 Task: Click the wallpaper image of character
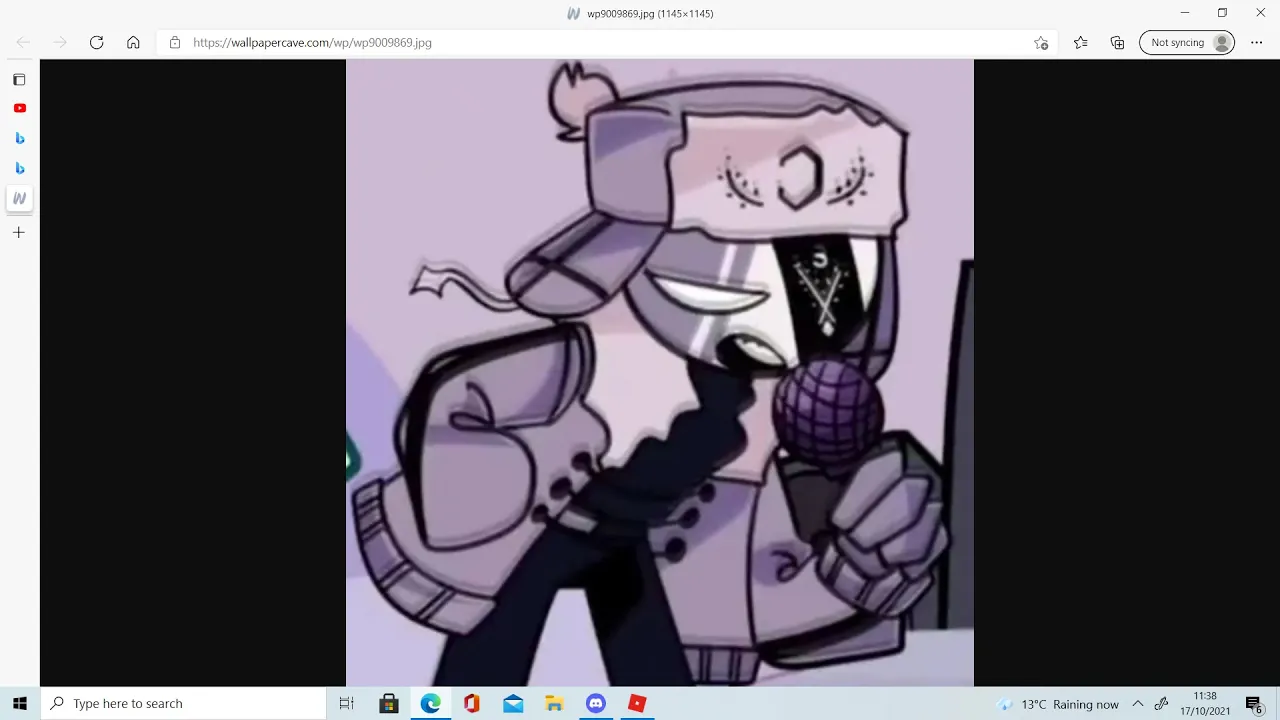tap(660, 373)
